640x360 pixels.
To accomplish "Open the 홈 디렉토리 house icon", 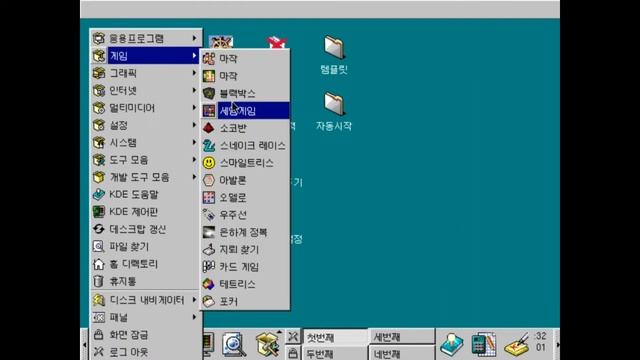I will click(99, 264).
